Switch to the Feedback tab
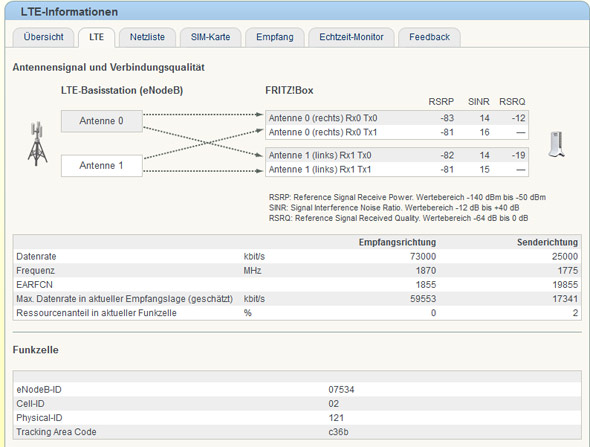 click(x=429, y=37)
